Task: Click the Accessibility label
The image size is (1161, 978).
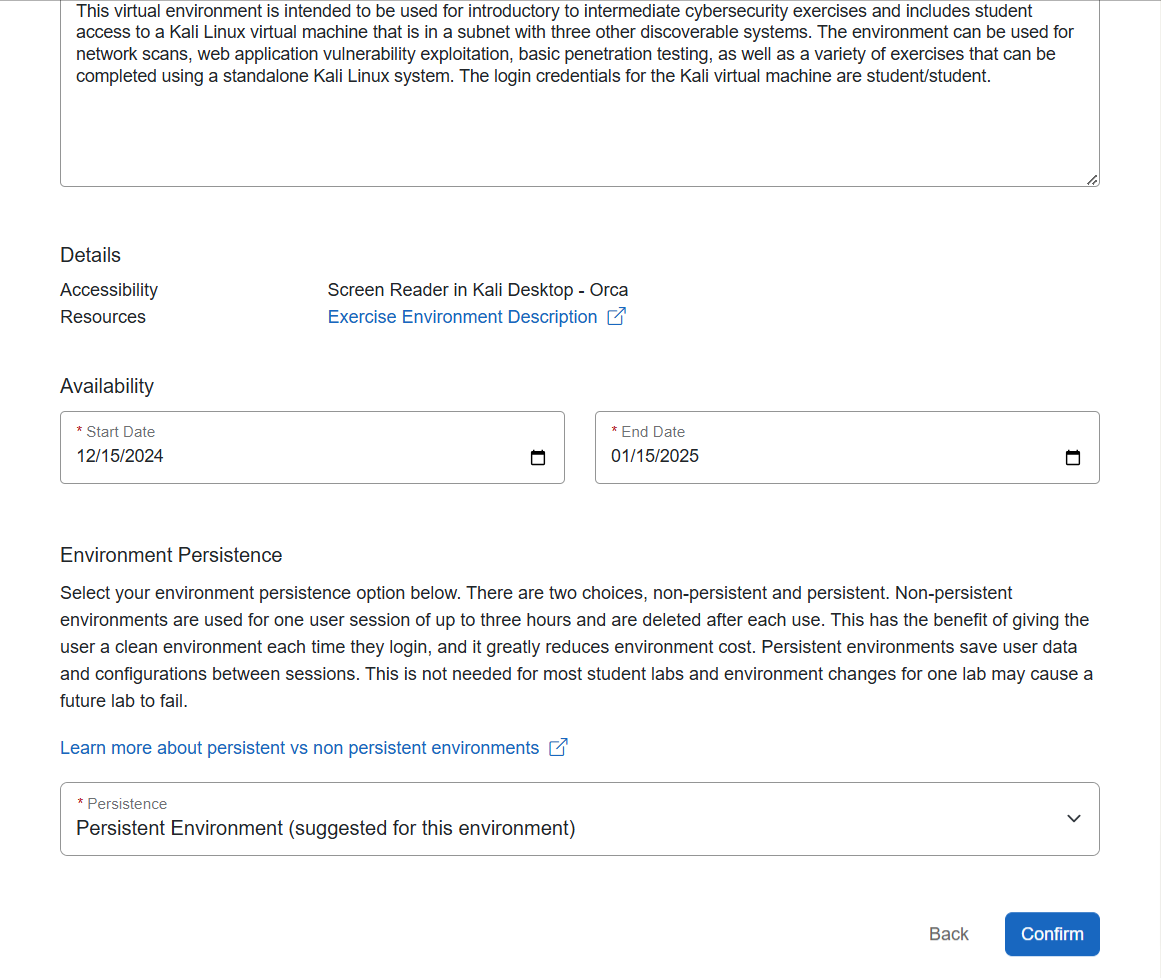Action: coord(109,289)
